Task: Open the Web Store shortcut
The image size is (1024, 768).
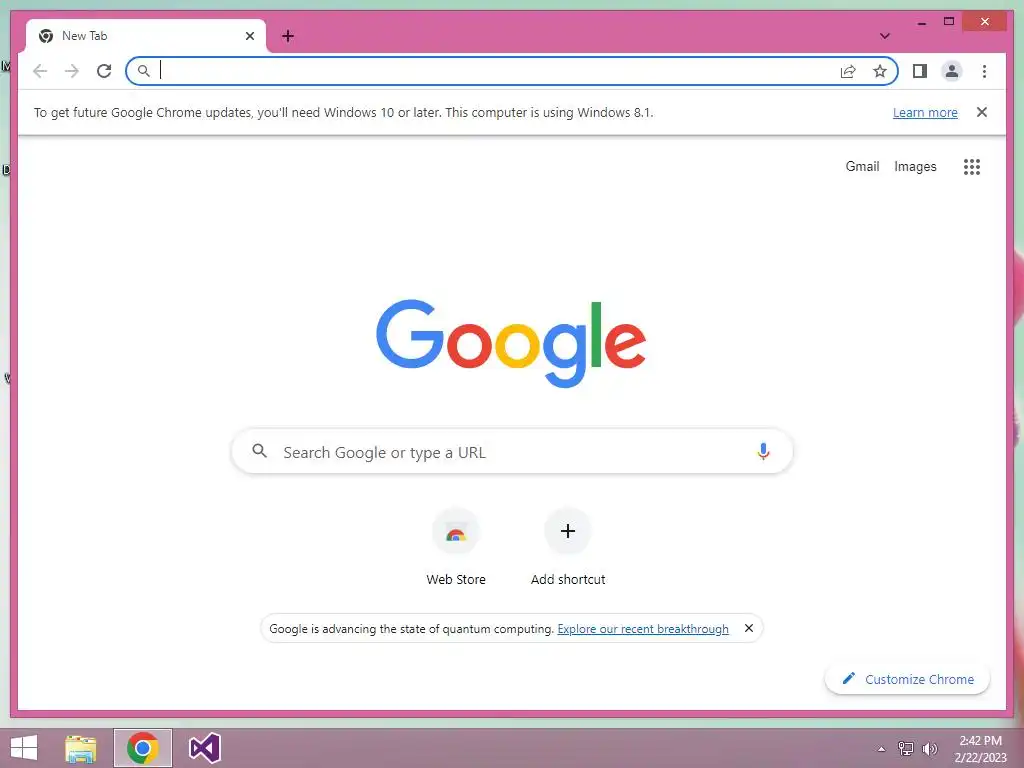Action: click(x=456, y=547)
